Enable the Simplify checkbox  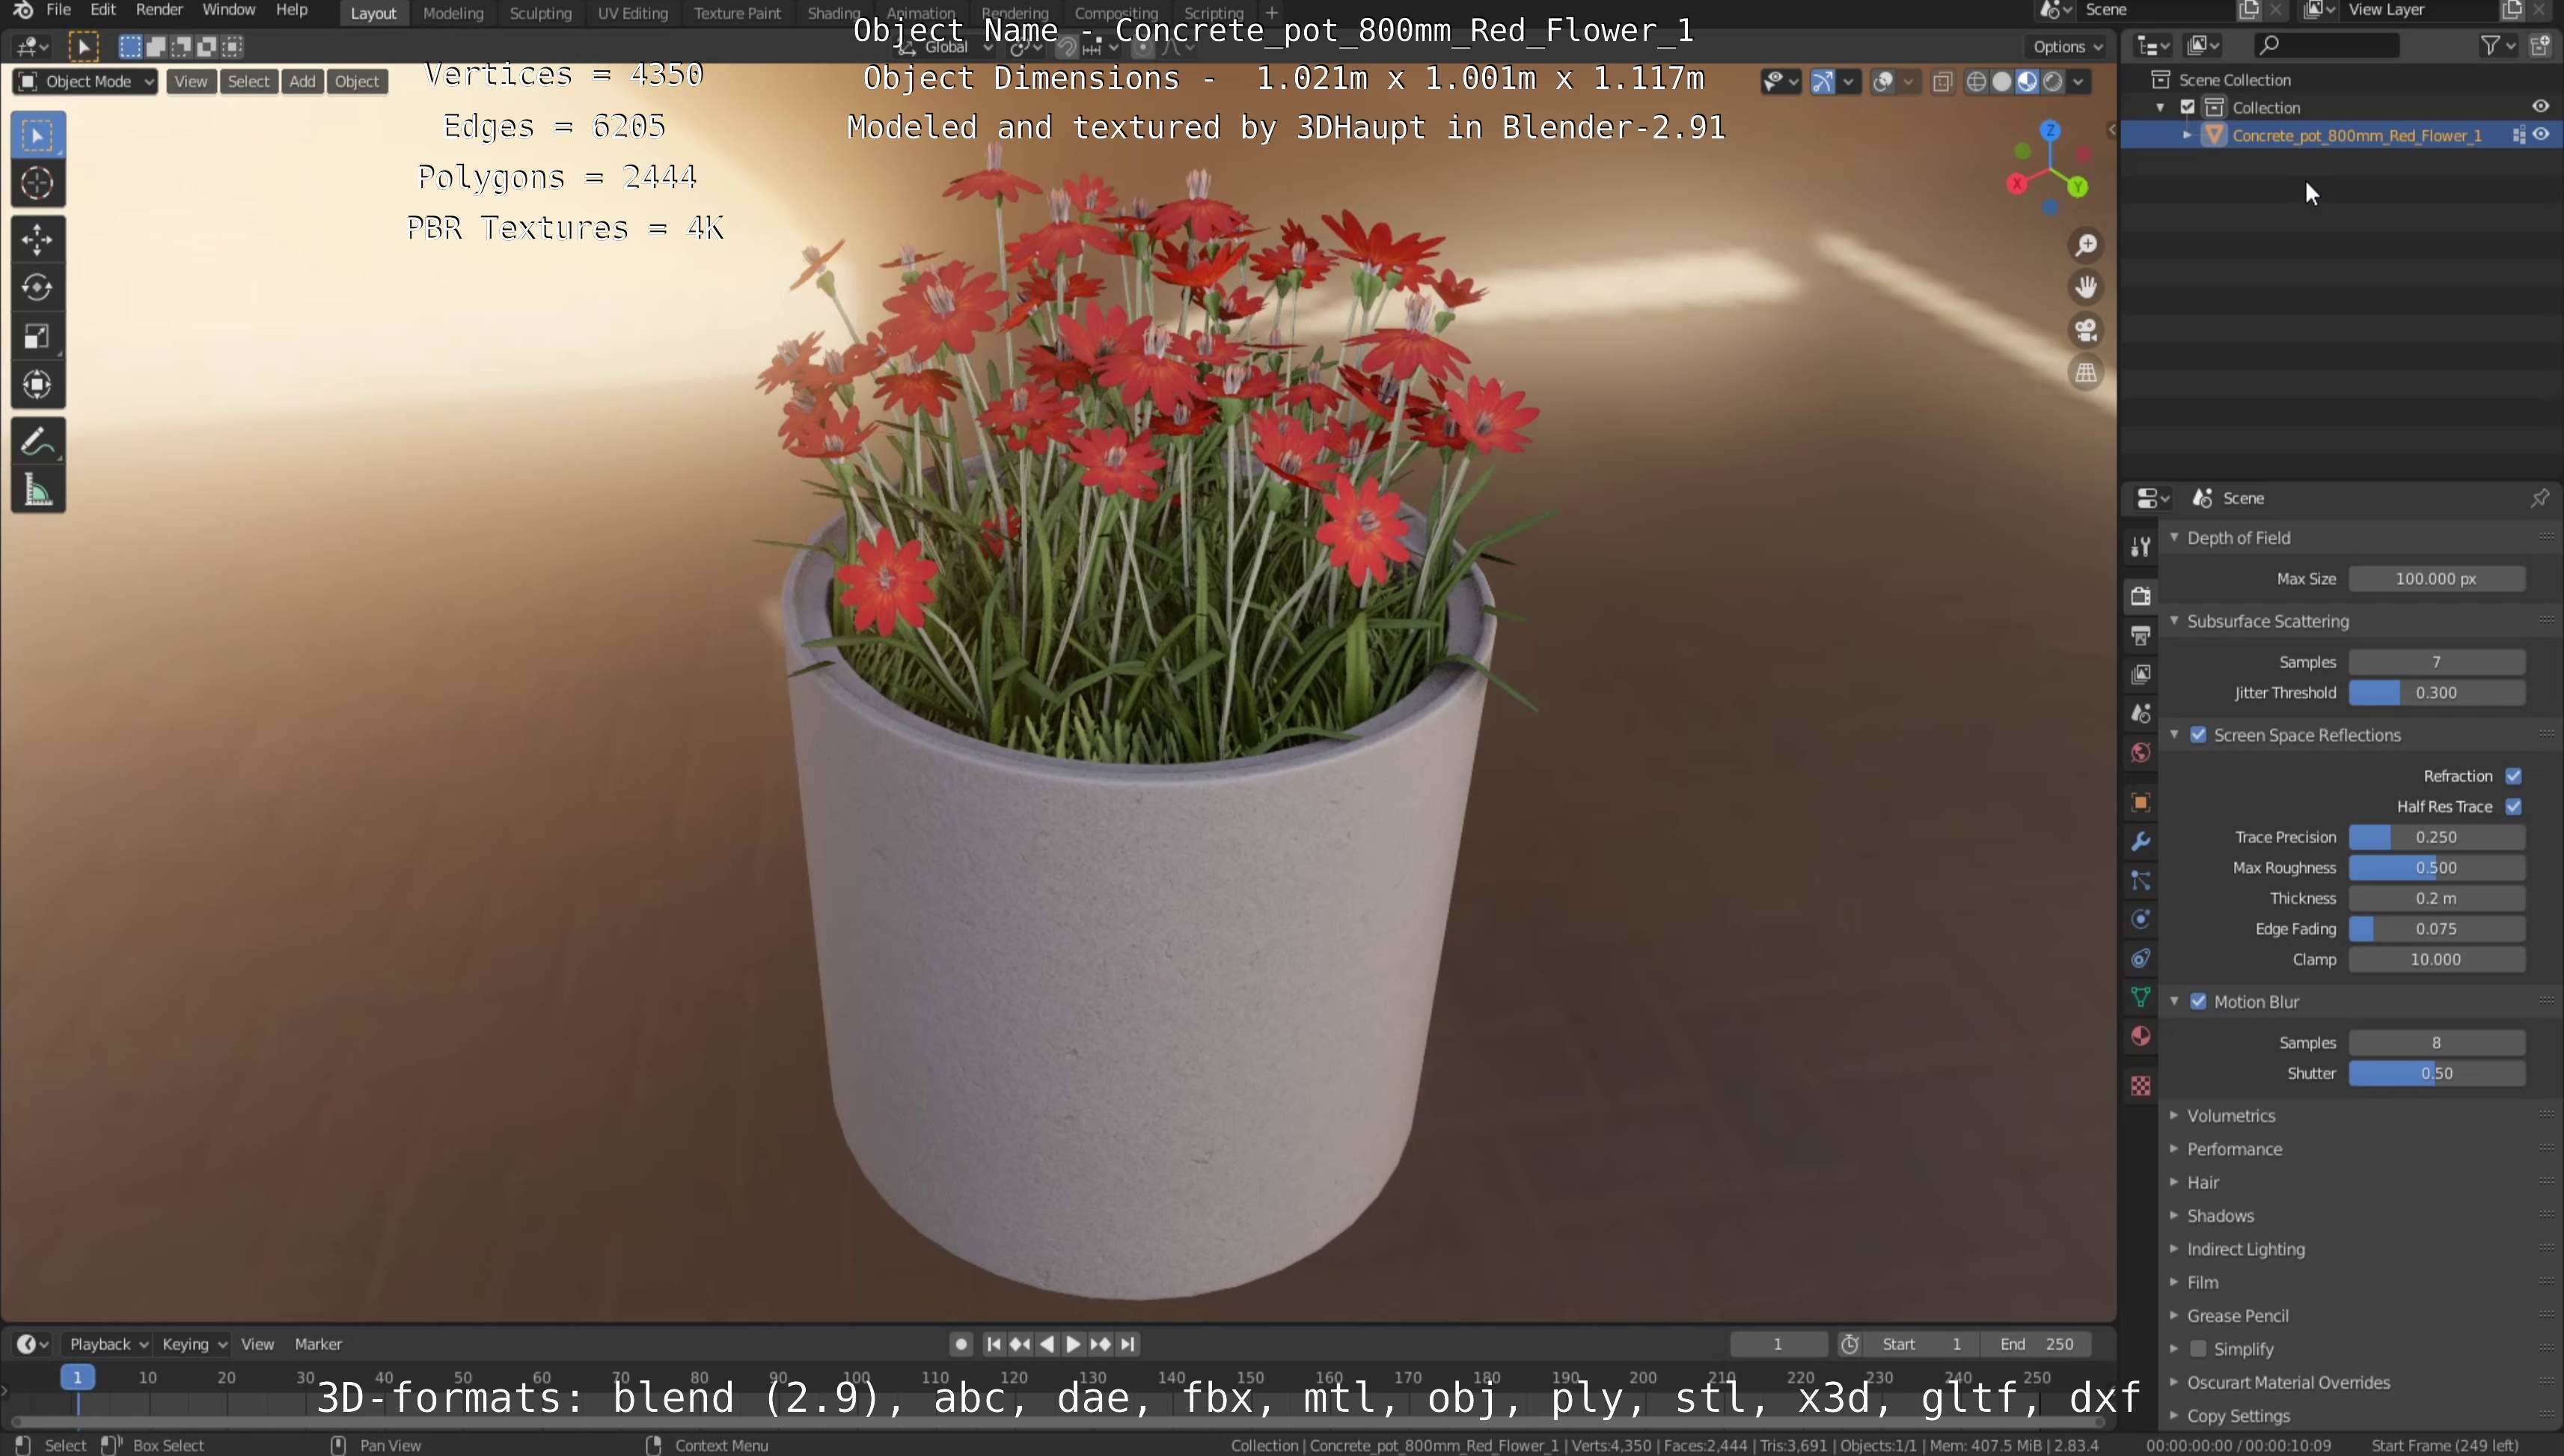pos(2198,1349)
